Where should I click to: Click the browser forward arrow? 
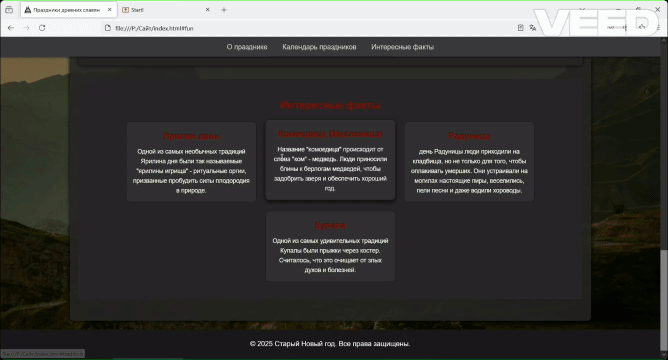pyautogui.click(x=26, y=28)
